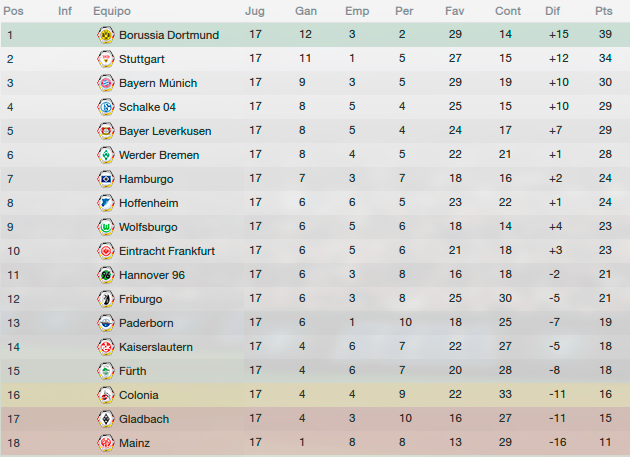This screenshot has height=457, width=630.
Task: Click the Fav goals column header
Action: click(454, 11)
